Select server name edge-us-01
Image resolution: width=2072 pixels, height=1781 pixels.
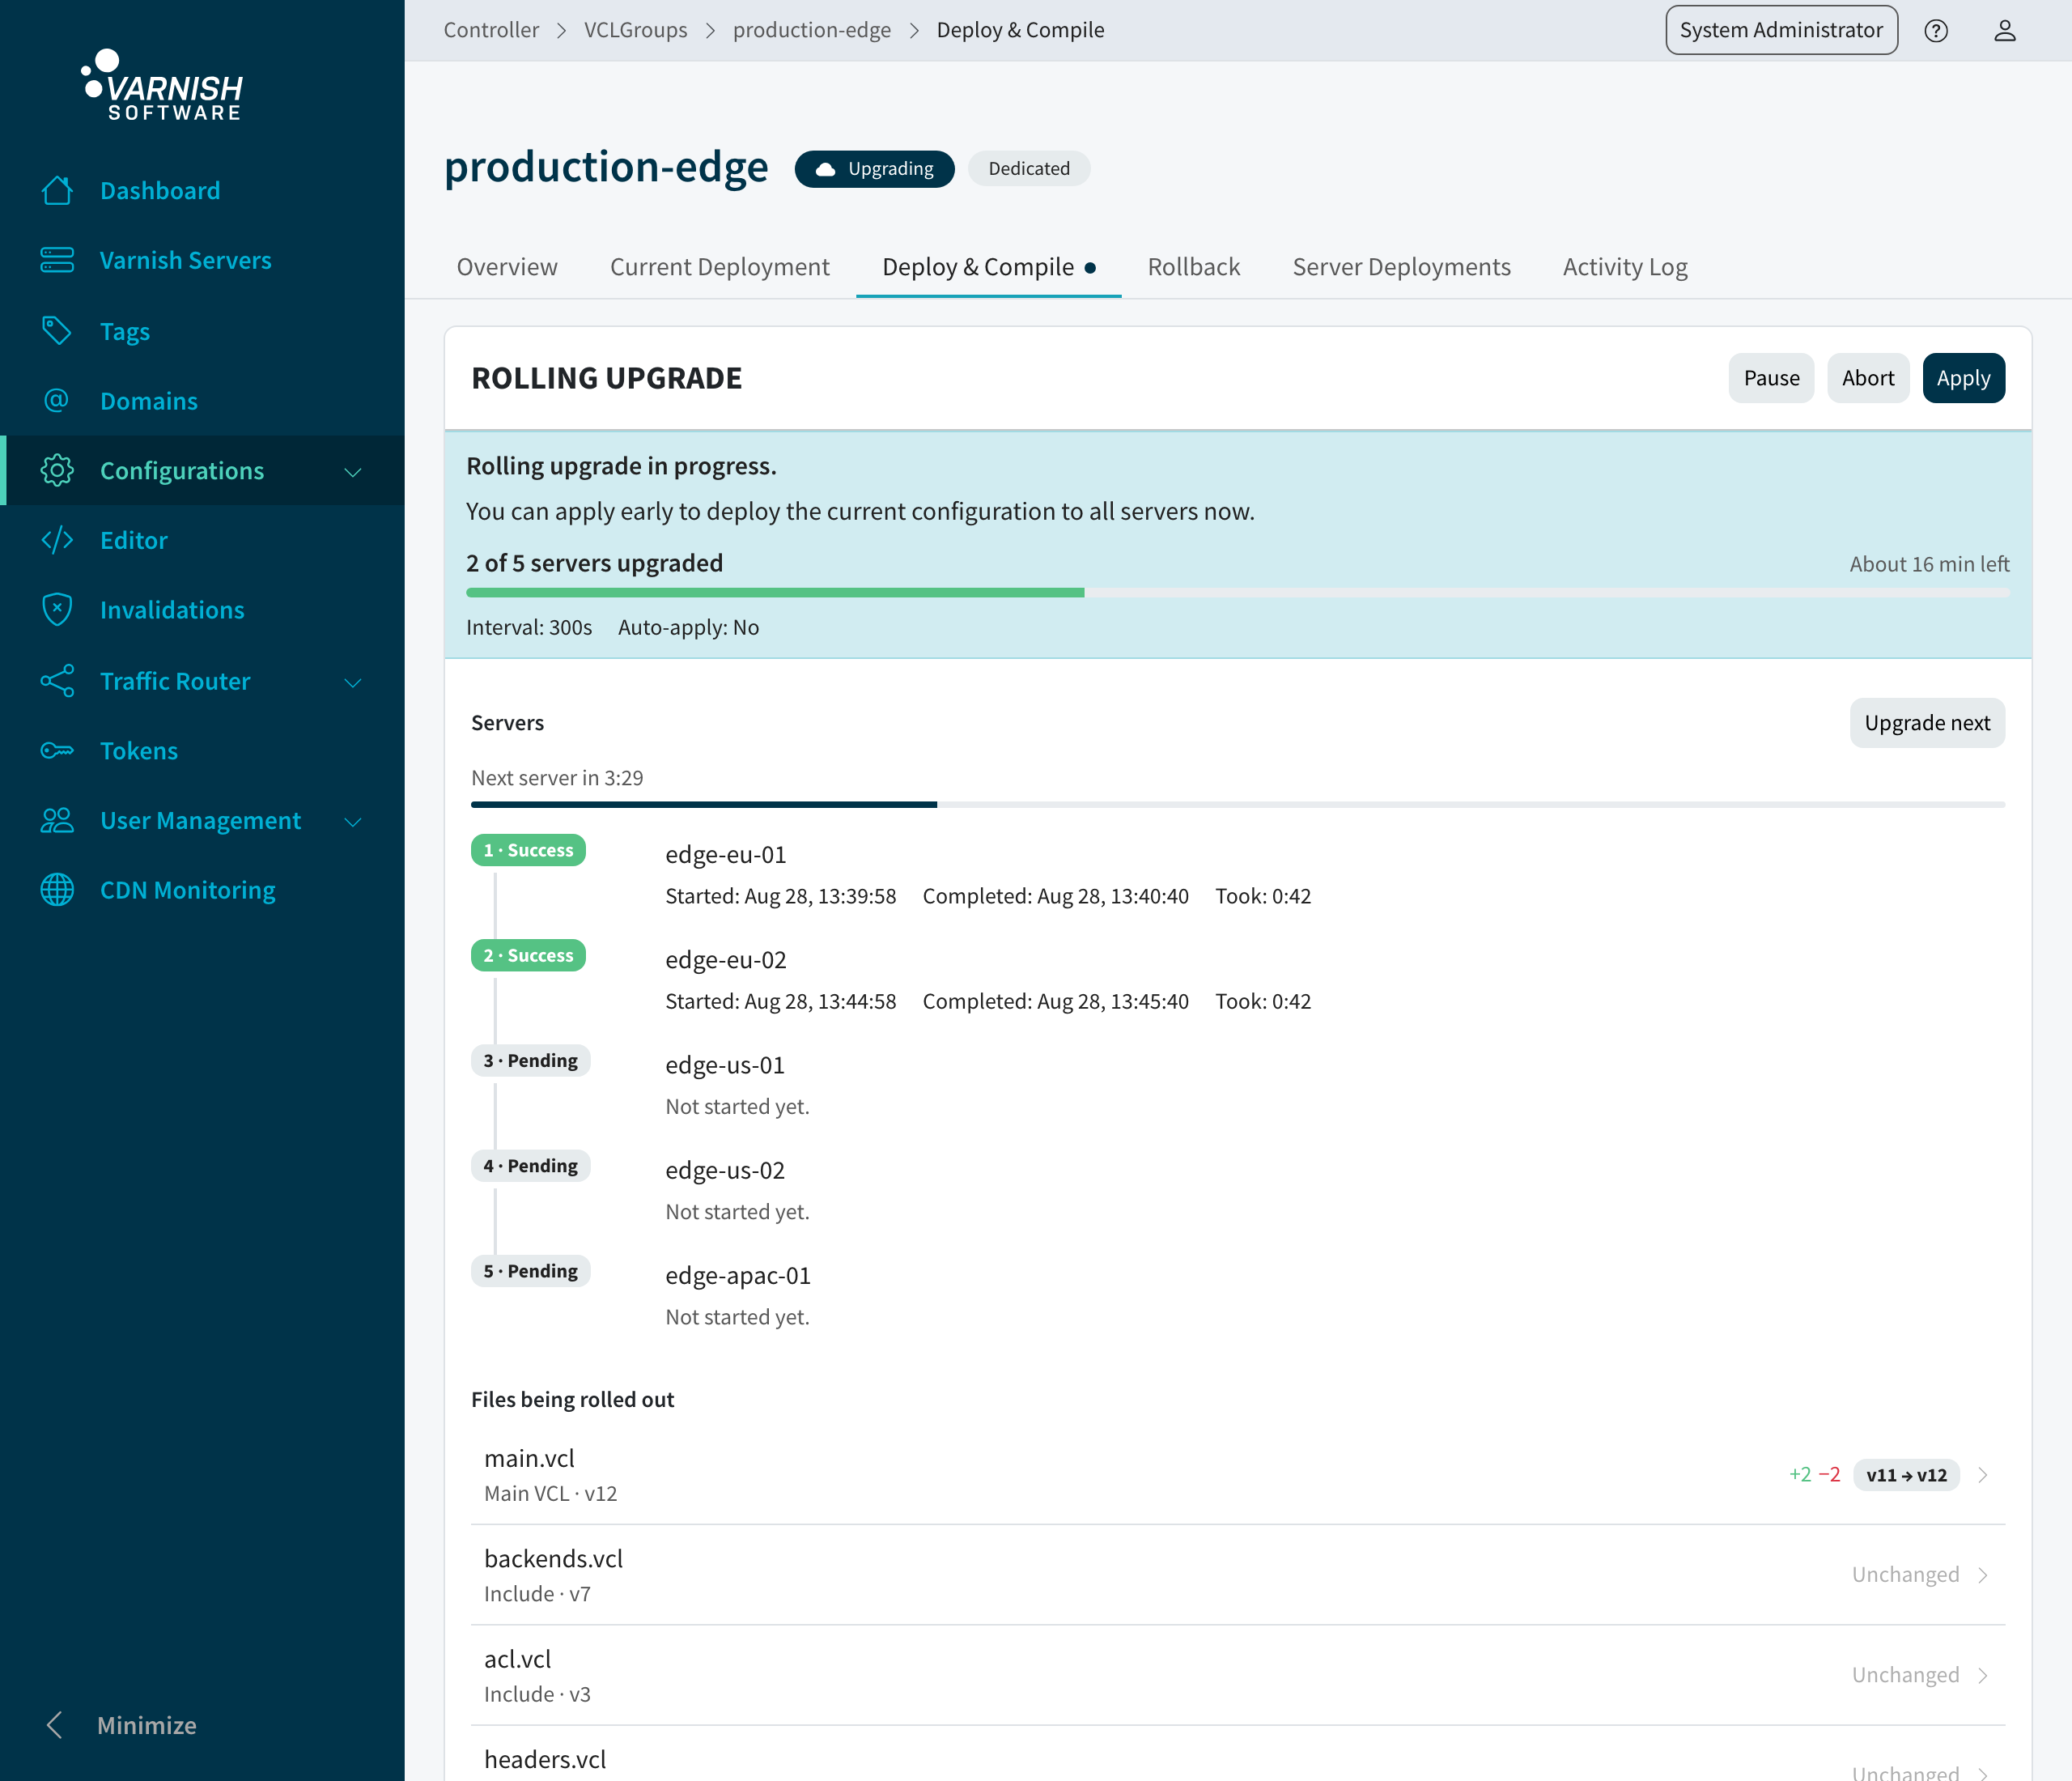click(x=725, y=1065)
